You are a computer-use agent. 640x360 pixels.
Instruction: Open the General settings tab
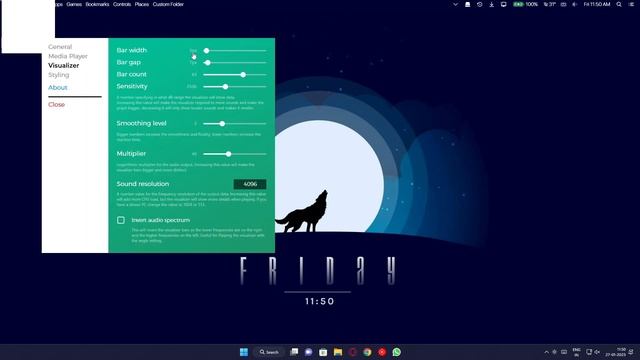click(x=60, y=47)
